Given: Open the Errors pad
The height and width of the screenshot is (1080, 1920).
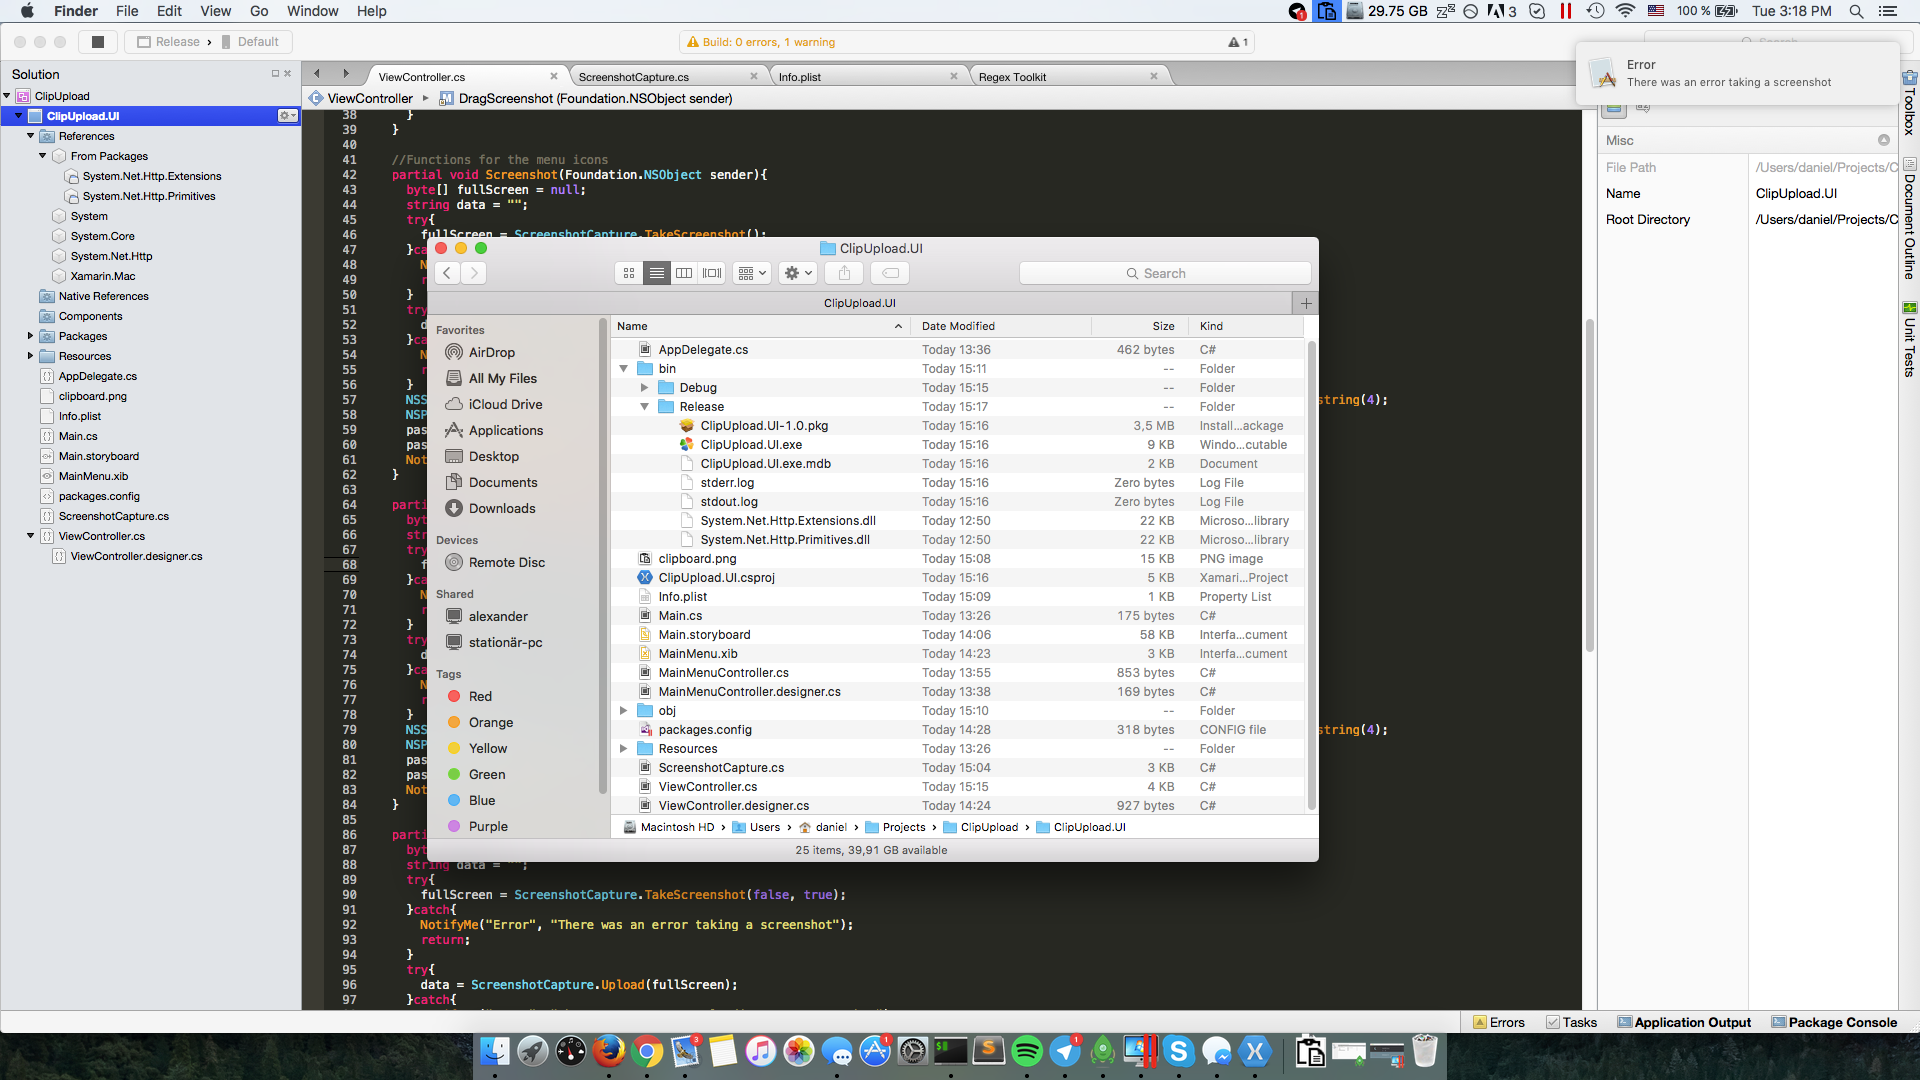Looking at the screenshot, I should (1498, 1022).
